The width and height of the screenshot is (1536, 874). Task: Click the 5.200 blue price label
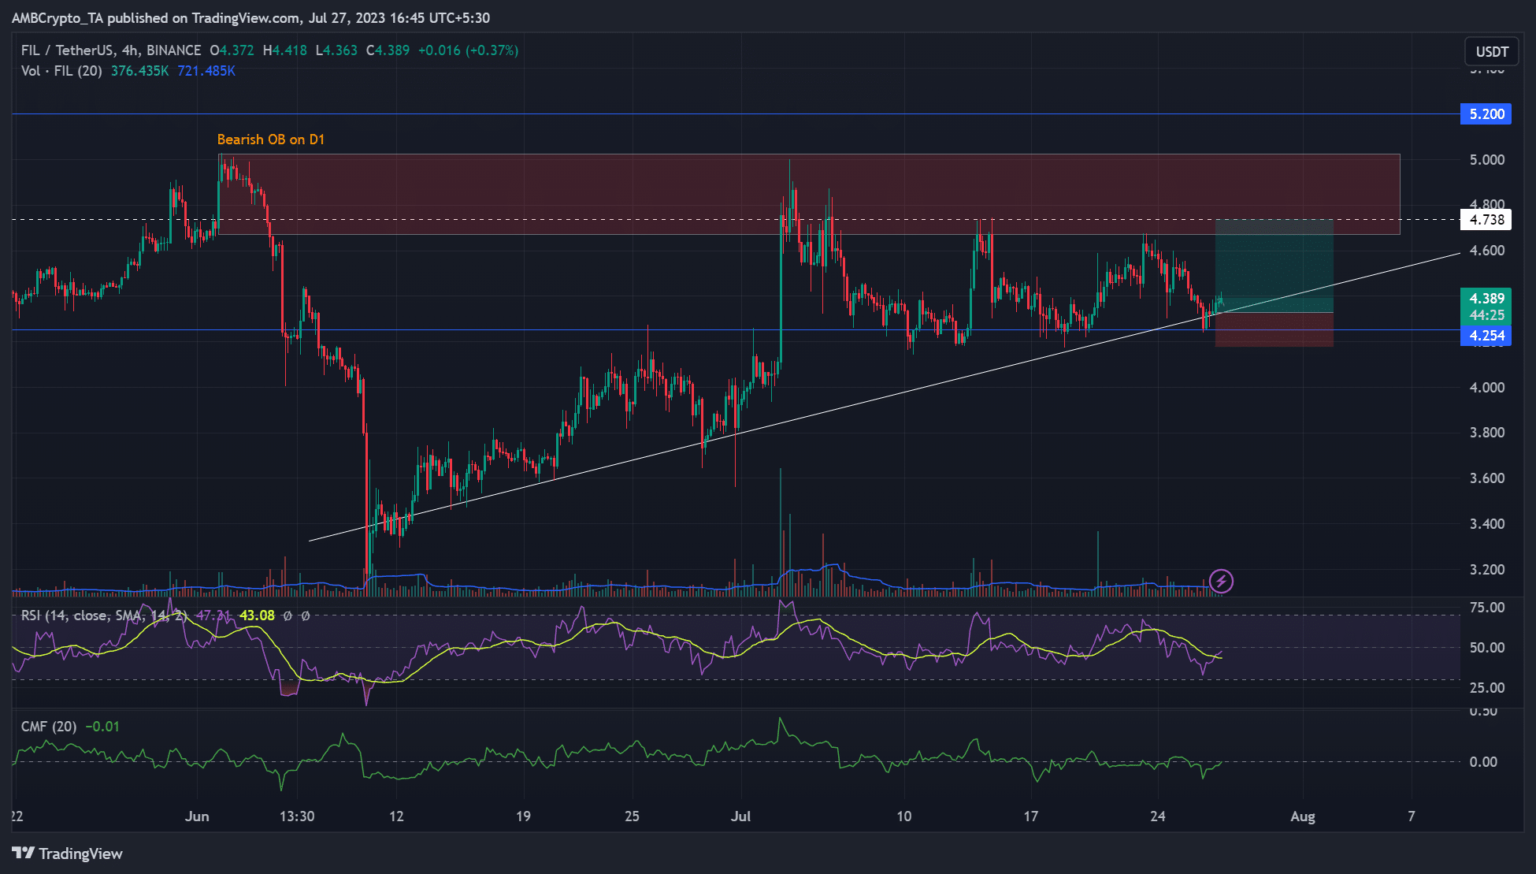click(x=1486, y=114)
